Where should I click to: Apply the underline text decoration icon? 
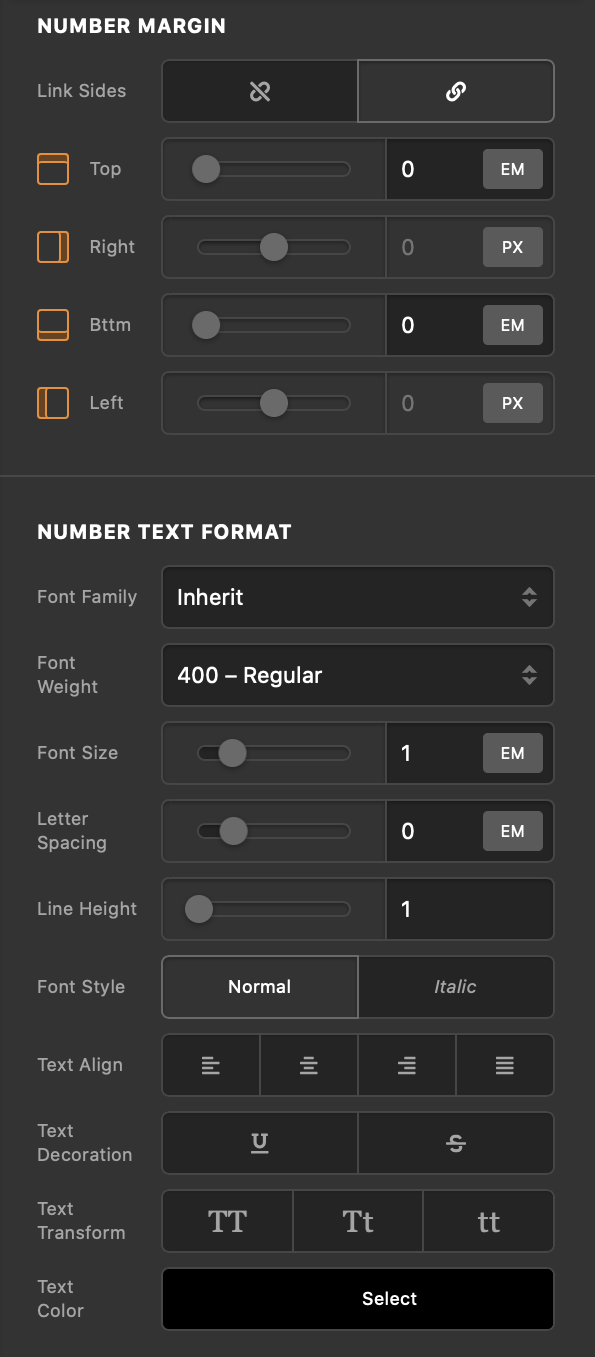click(259, 1143)
